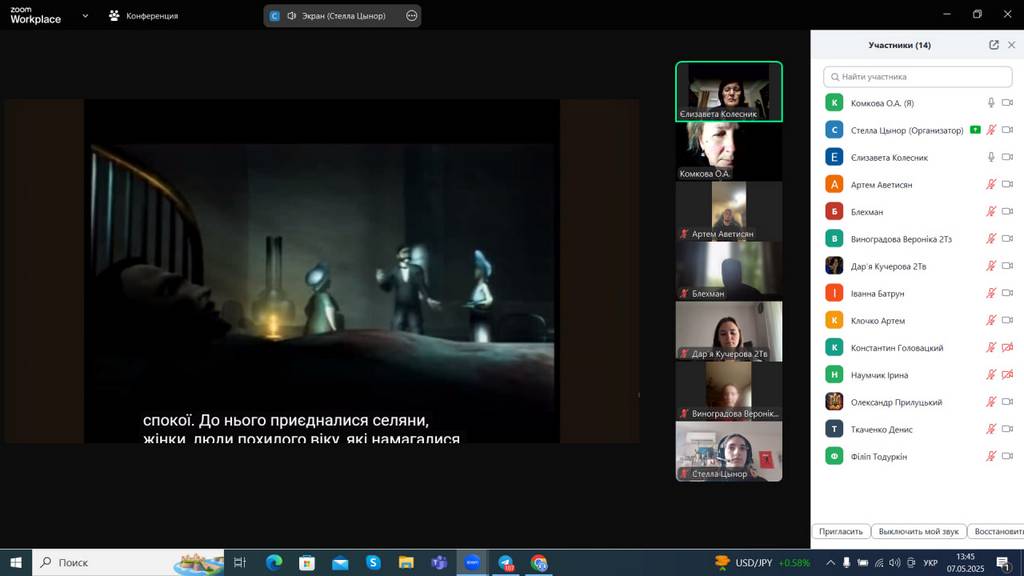Viewport: 1024px width, 576px height.
Task: Select Блехман video thumbnail
Action: click(x=729, y=271)
